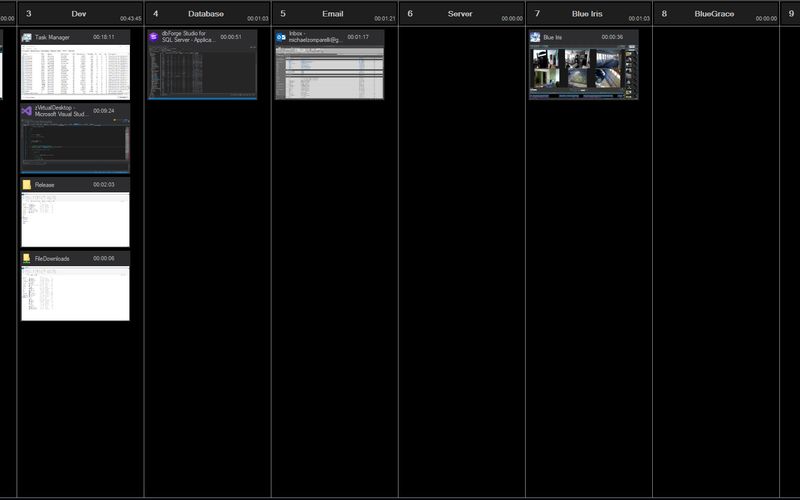
Task: Switch to the Database desktop header
Action: 207,14
